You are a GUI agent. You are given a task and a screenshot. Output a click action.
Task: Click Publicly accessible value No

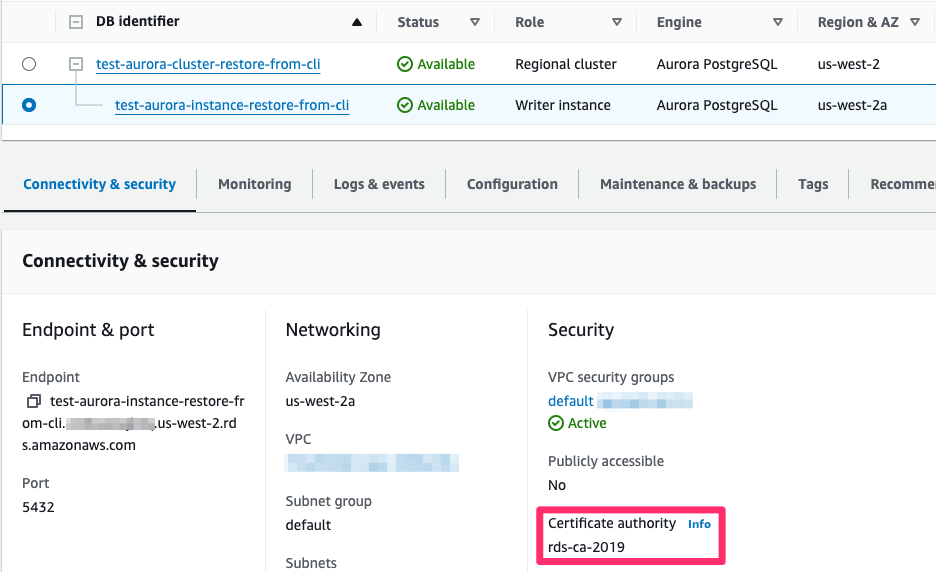(556, 485)
